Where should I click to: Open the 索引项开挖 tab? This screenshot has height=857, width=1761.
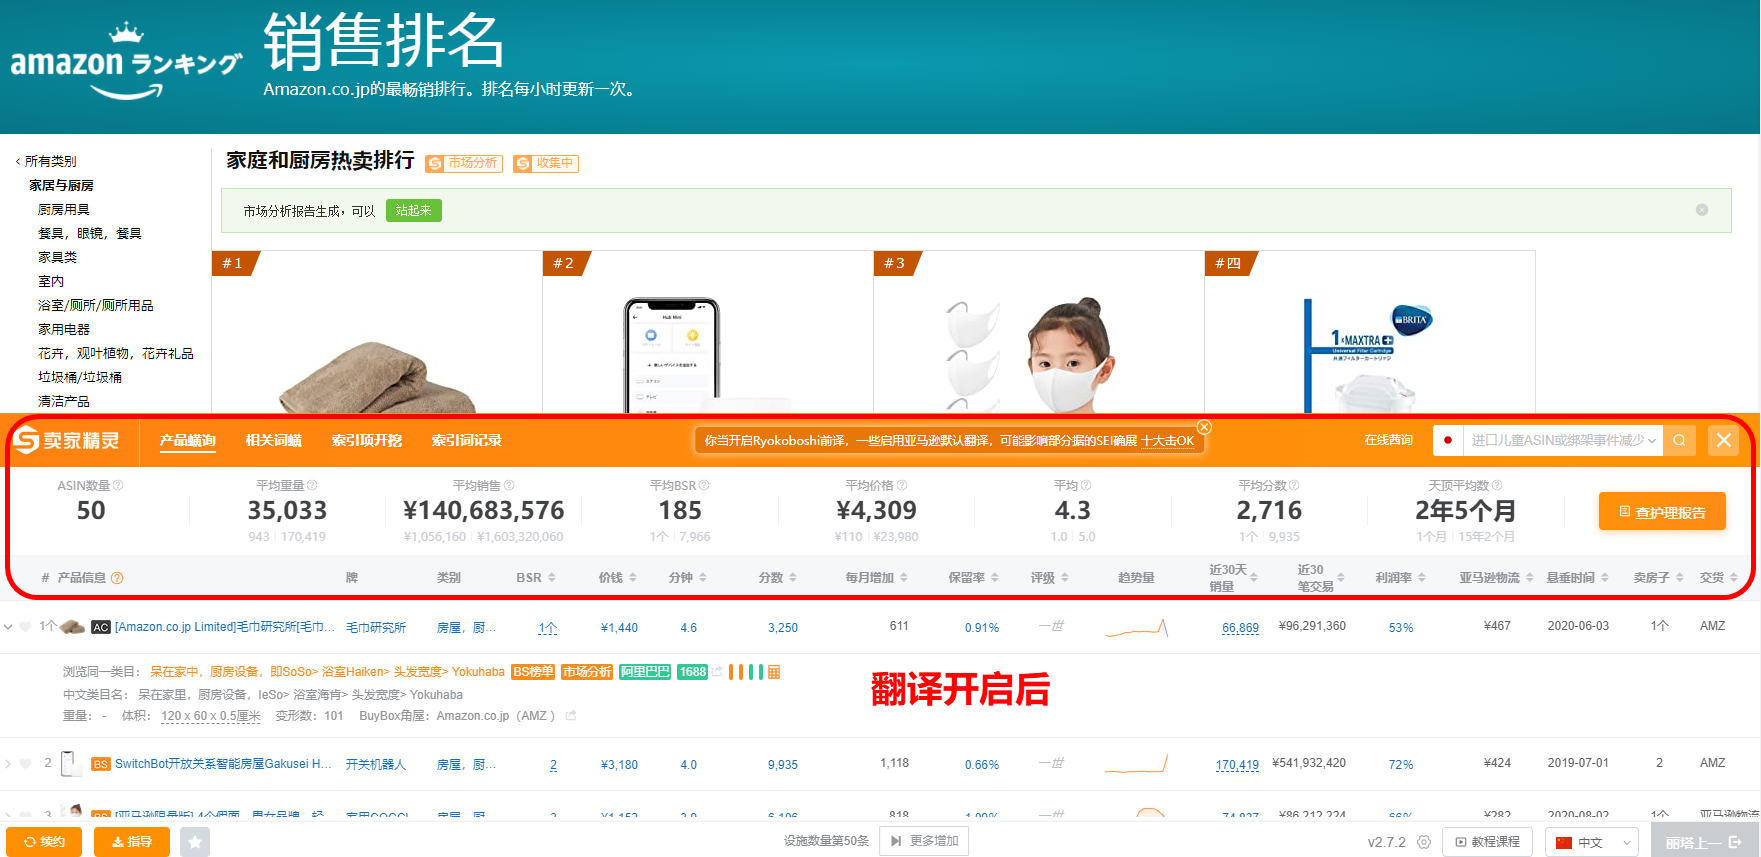(x=367, y=440)
